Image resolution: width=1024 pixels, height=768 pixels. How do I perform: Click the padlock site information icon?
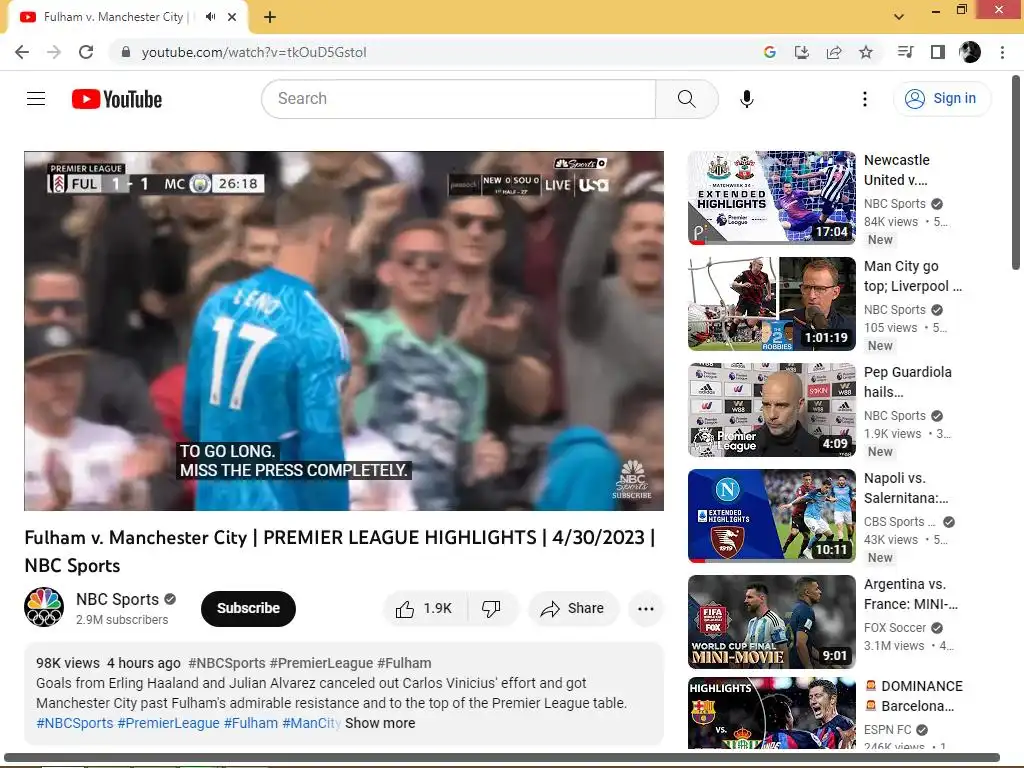(x=126, y=52)
